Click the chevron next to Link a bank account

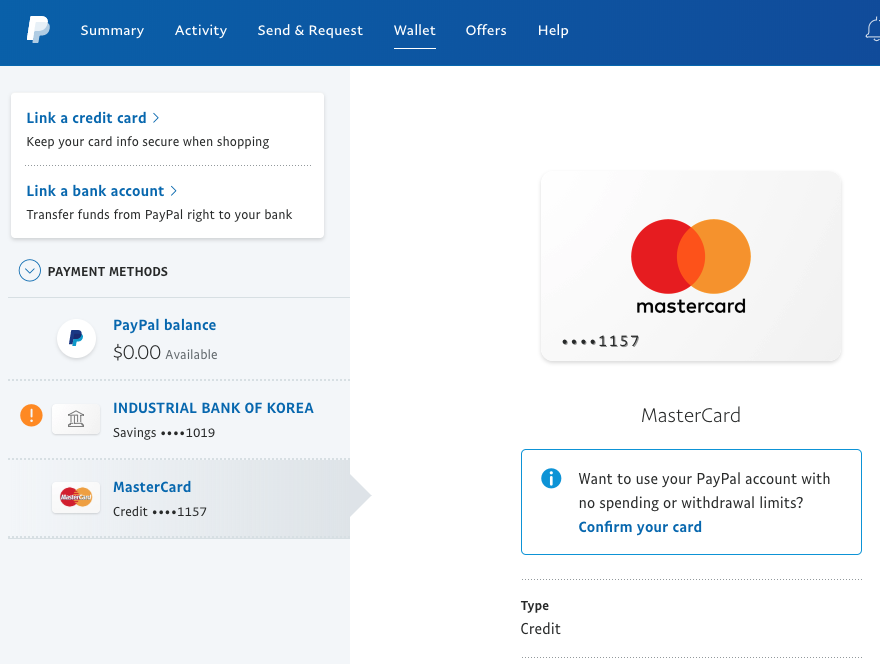tap(173, 191)
